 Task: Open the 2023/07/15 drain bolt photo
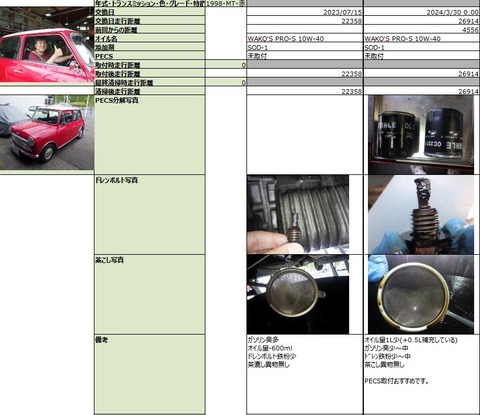coord(298,215)
